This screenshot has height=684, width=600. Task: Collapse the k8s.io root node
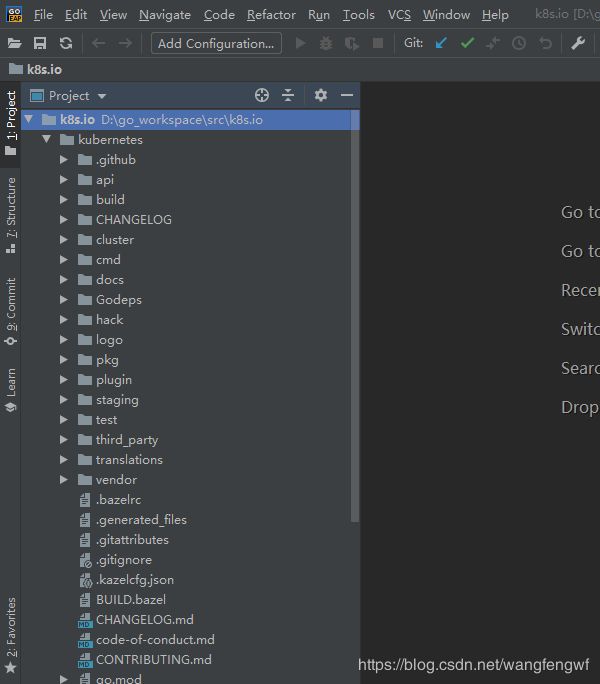[x=29, y=119]
